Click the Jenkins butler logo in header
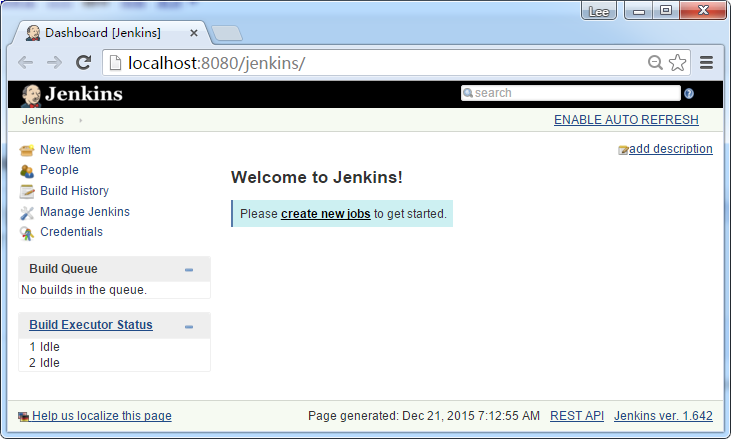731x439 pixels. (31, 95)
